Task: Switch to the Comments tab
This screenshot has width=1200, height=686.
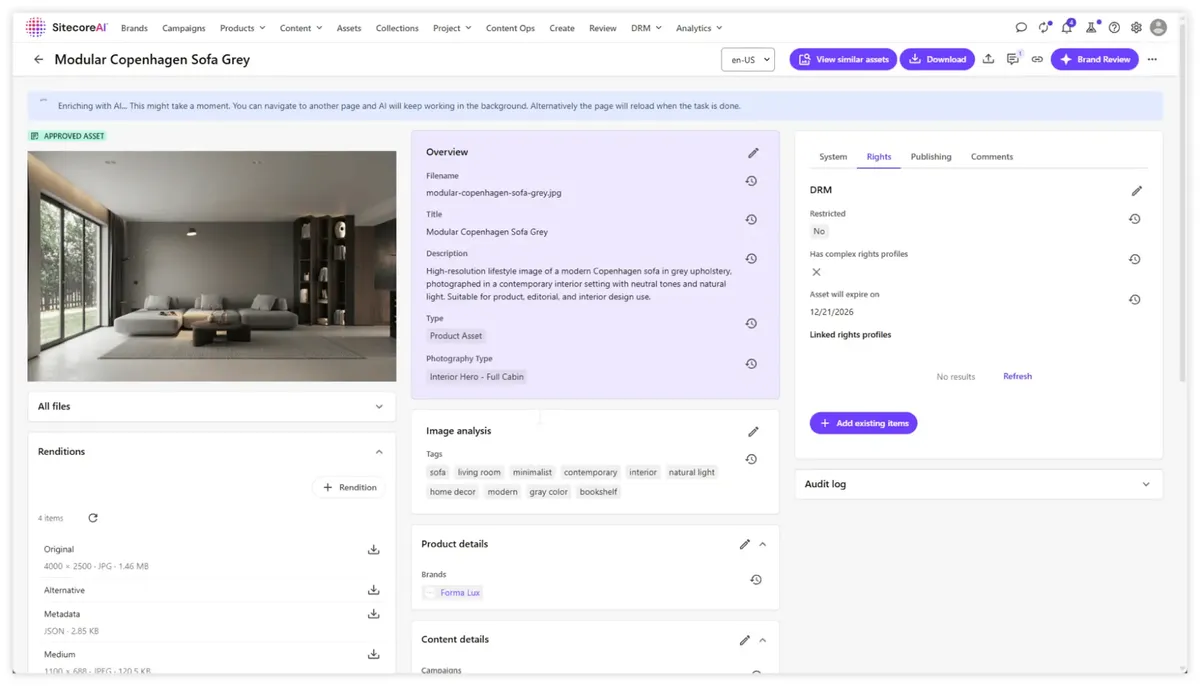Action: 992,157
